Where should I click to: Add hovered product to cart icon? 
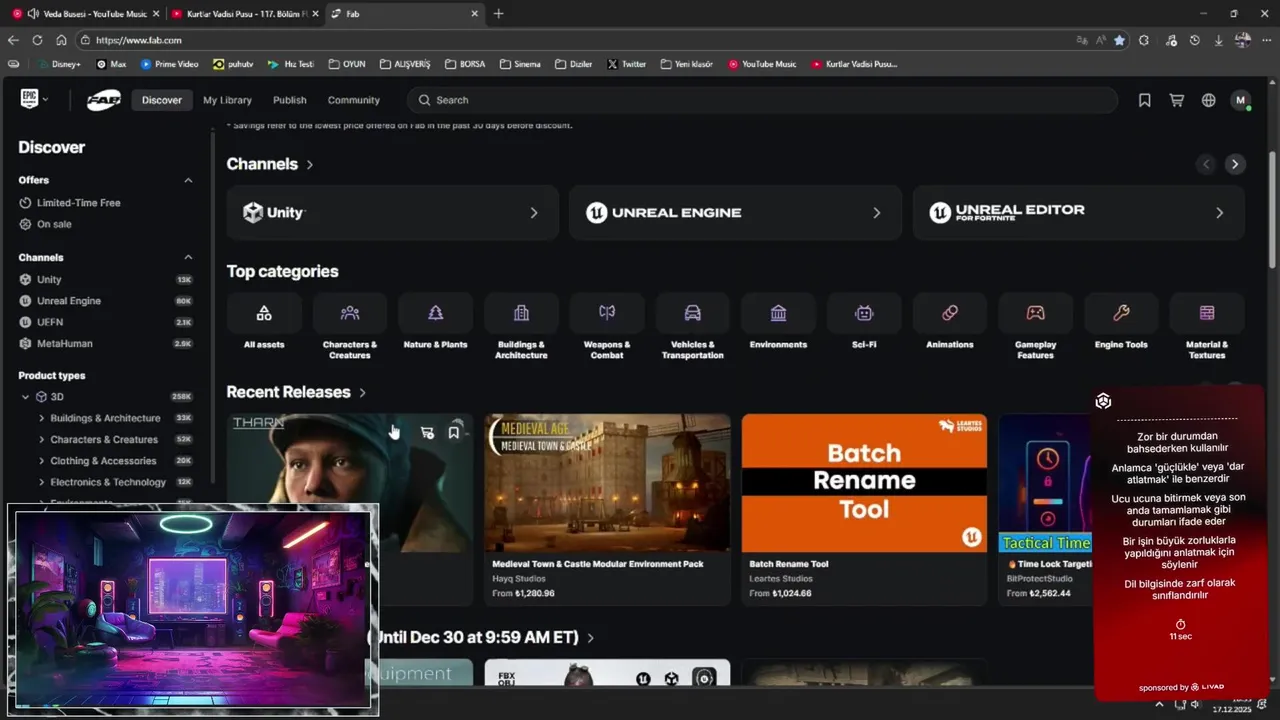click(427, 432)
